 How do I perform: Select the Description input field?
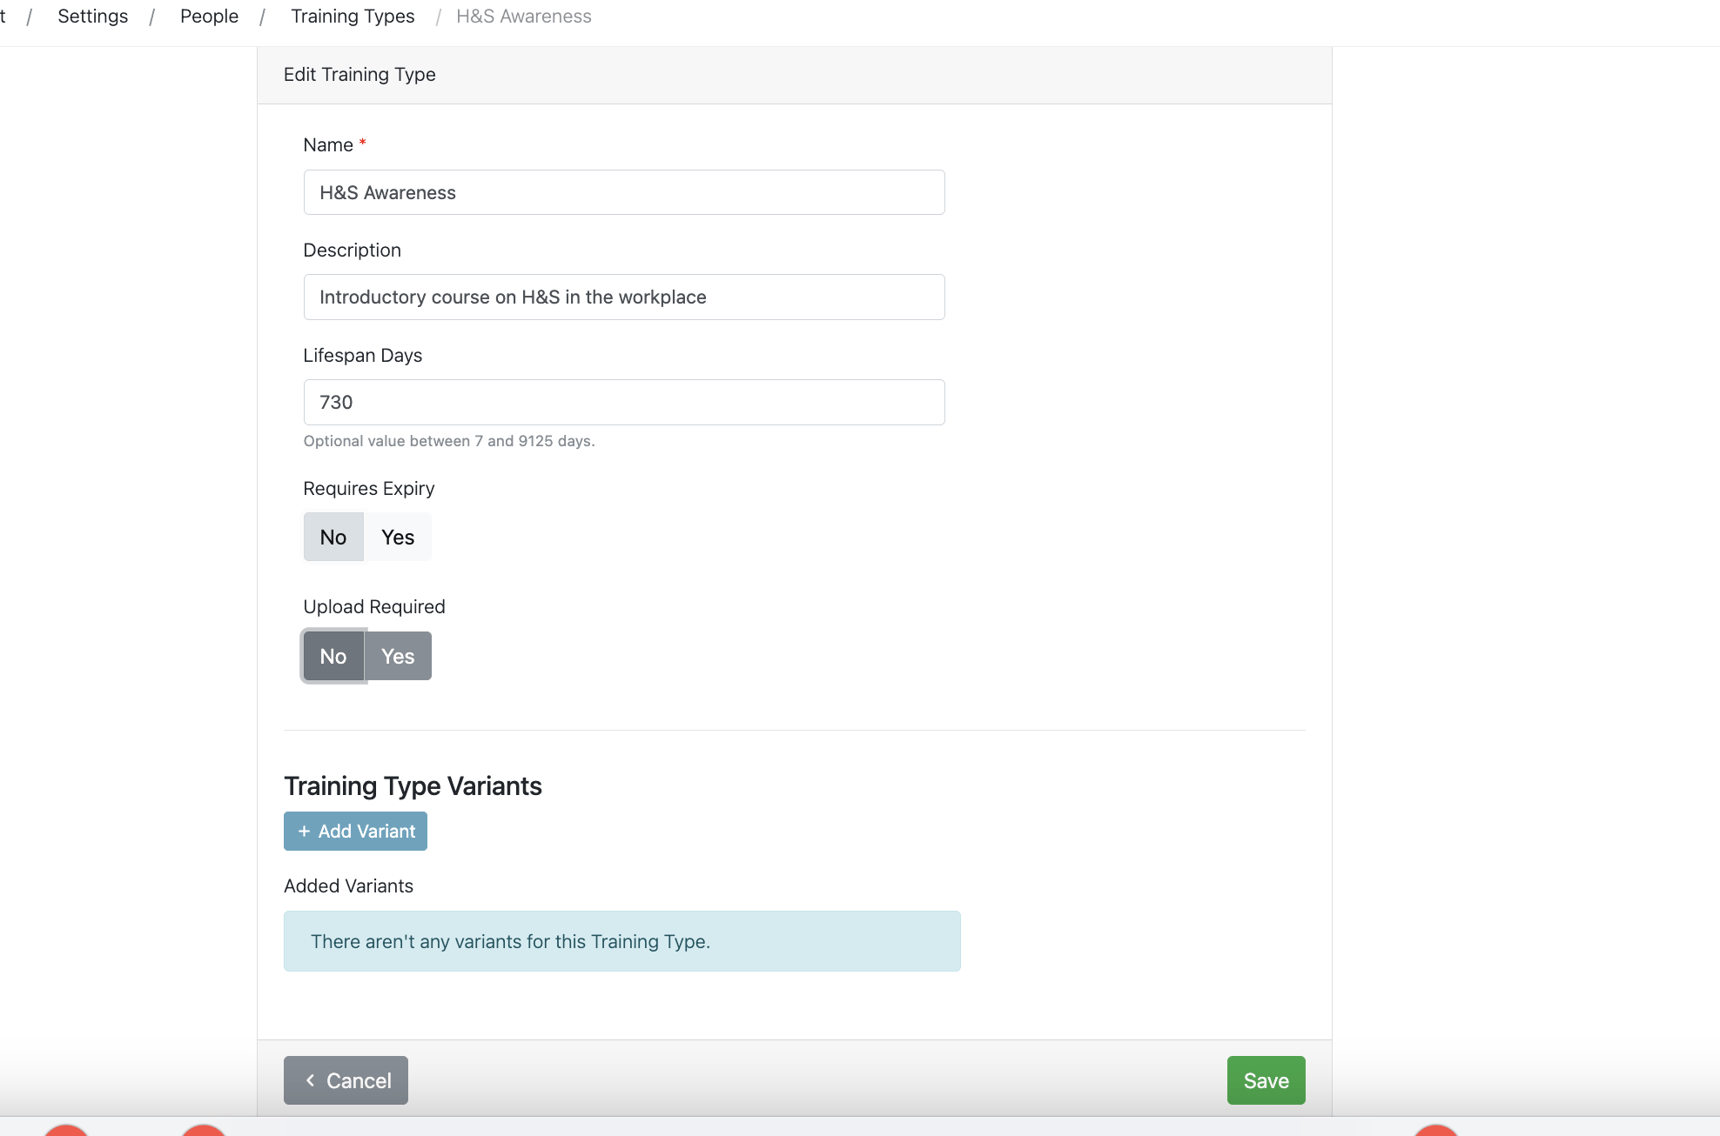pos(623,297)
